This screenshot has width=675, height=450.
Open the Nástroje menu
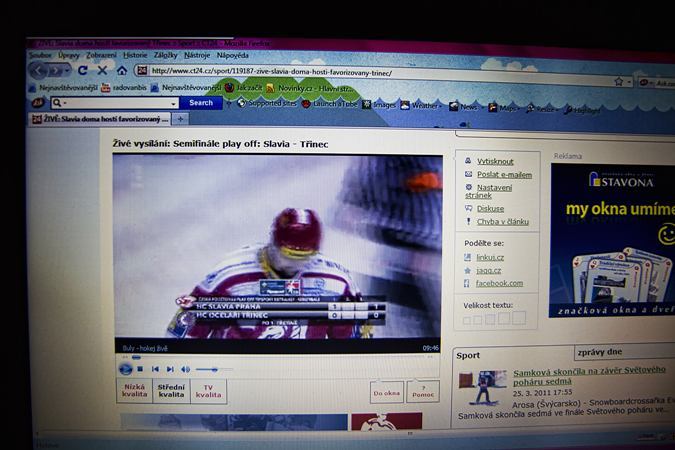pyautogui.click(x=197, y=55)
